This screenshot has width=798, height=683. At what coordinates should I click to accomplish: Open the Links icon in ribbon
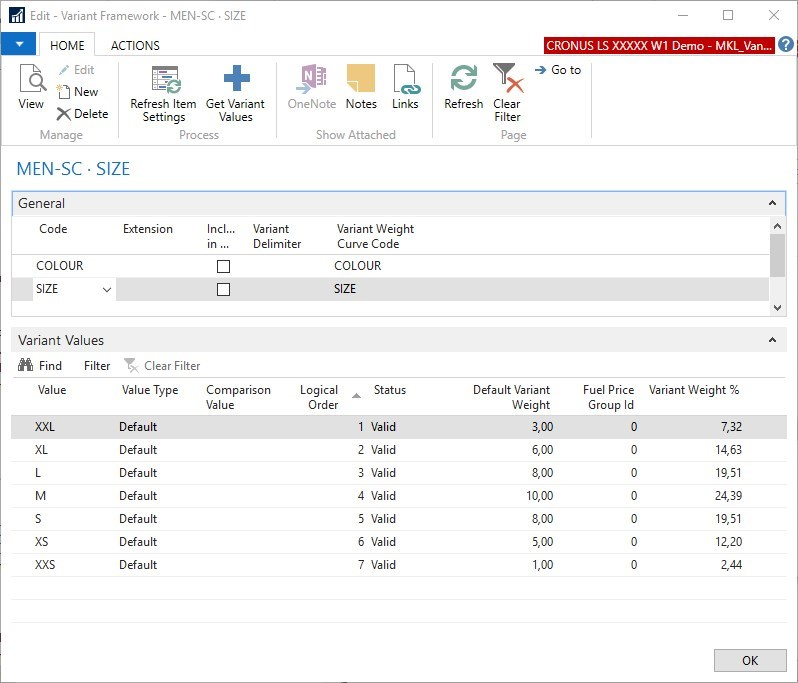click(405, 80)
